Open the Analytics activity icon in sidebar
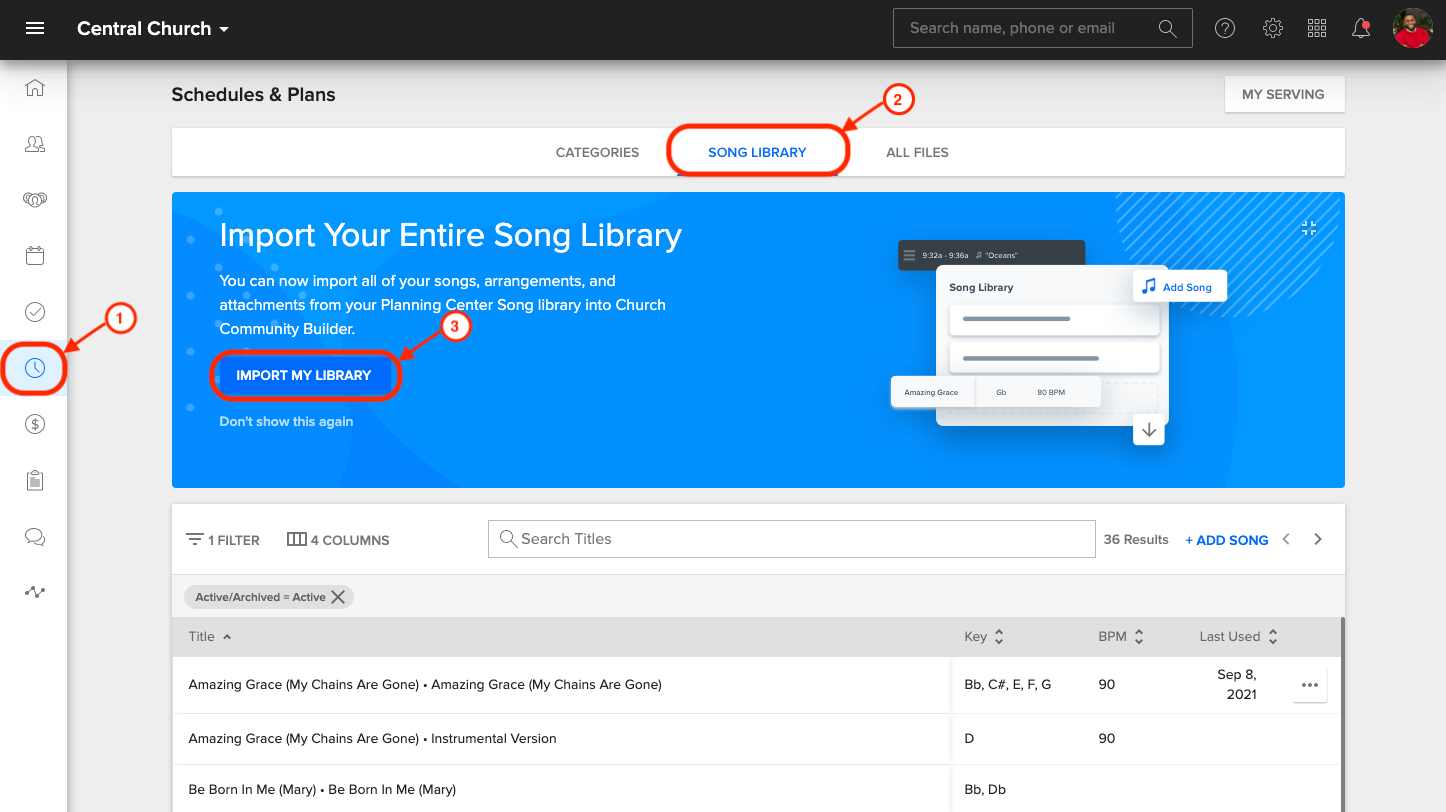 click(34, 592)
